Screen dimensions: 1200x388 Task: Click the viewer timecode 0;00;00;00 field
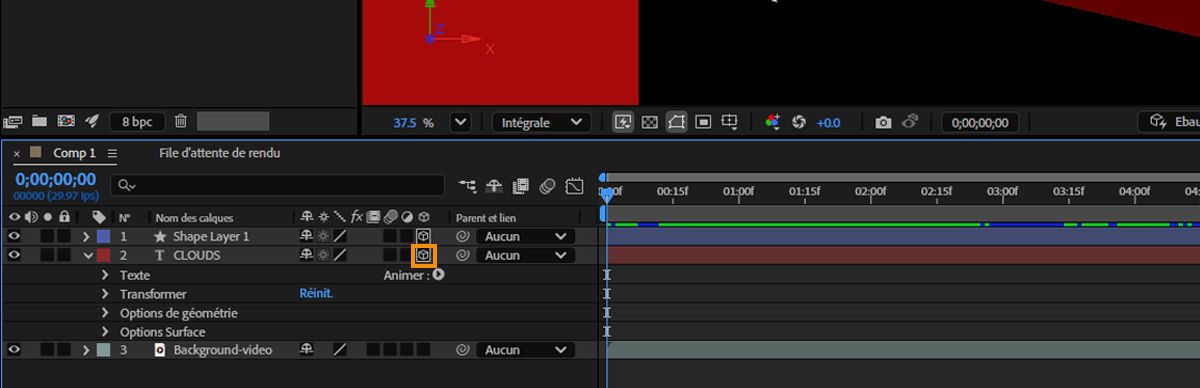coord(980,122)
